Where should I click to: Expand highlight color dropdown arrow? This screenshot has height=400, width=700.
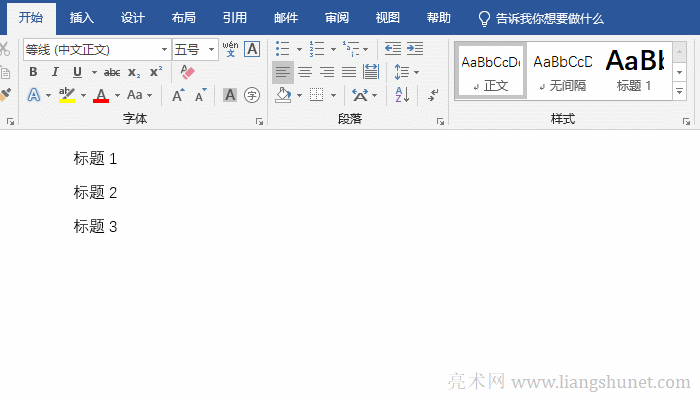(83, 96)
